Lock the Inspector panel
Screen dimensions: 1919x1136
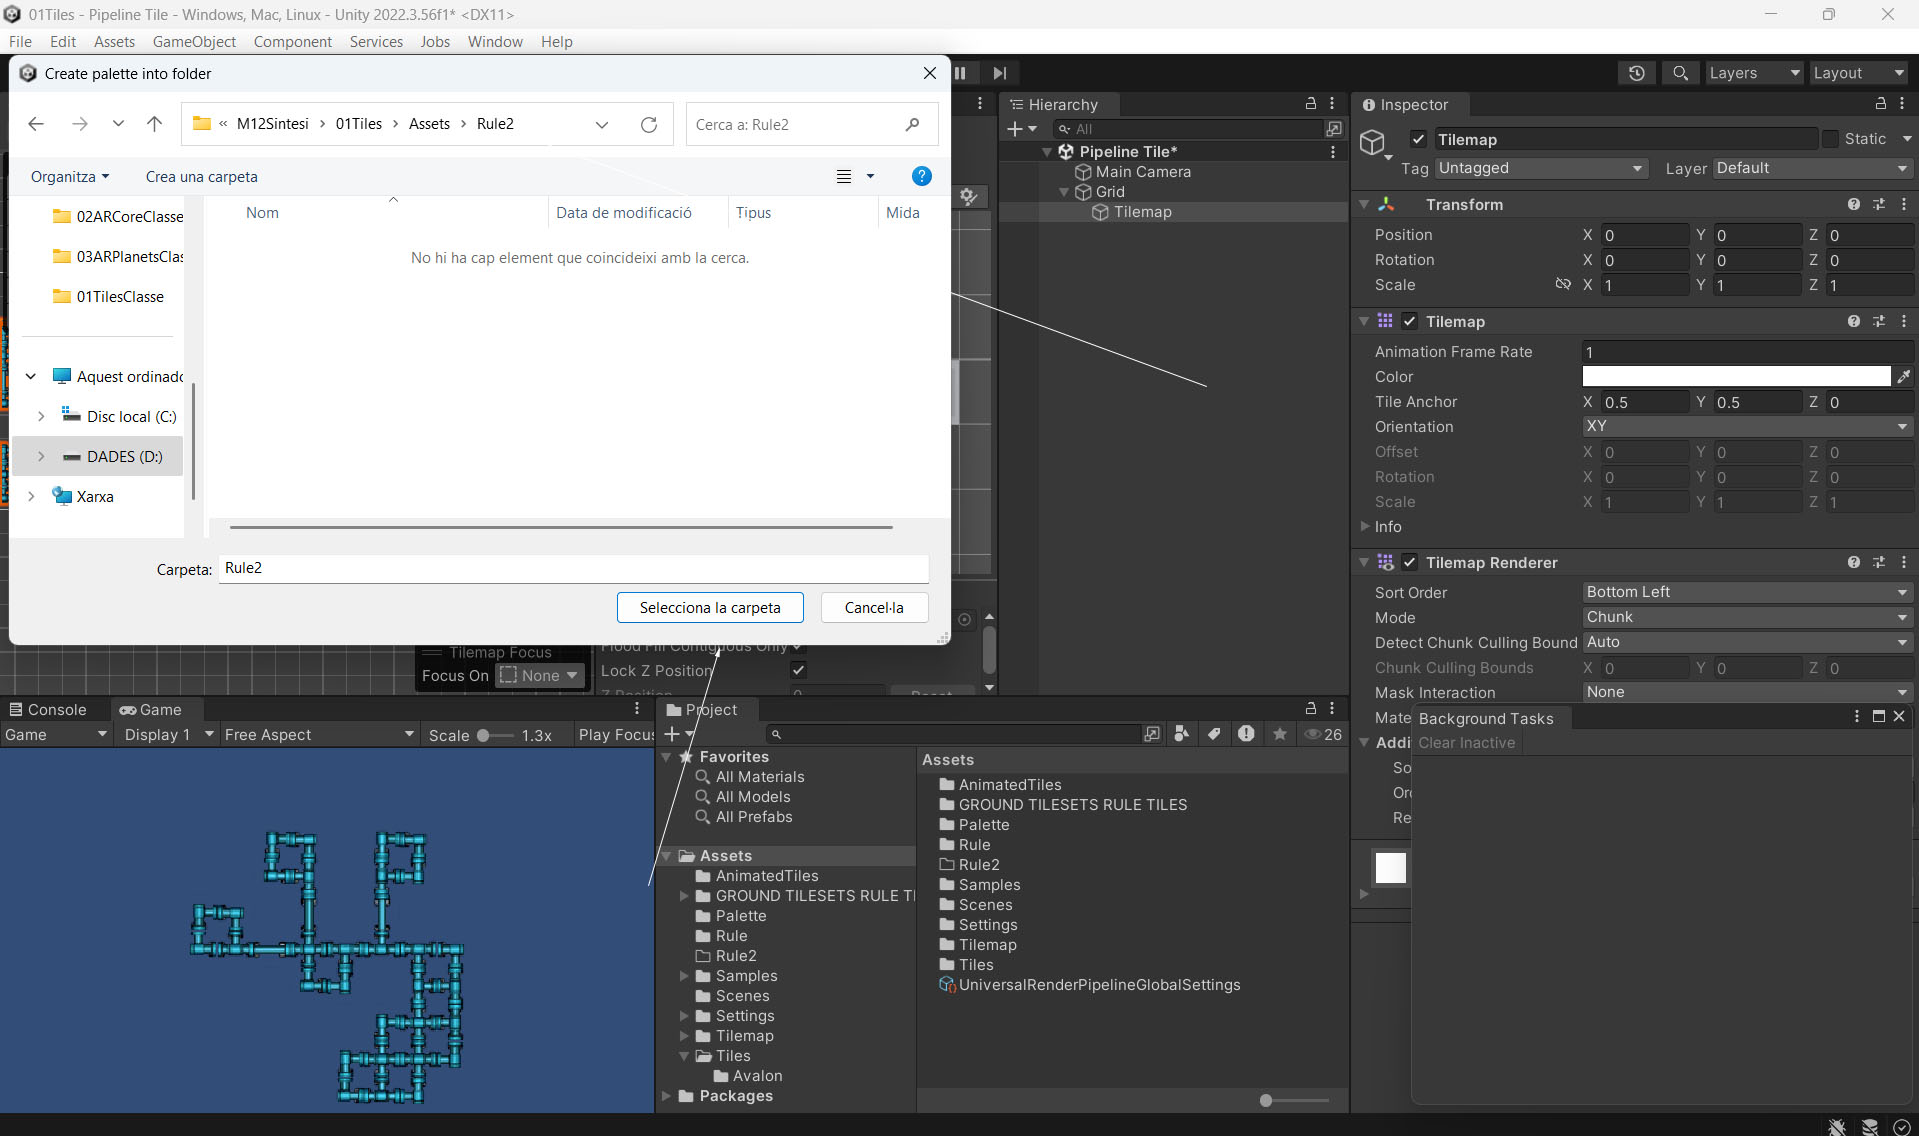click(x=1880, y=104)
